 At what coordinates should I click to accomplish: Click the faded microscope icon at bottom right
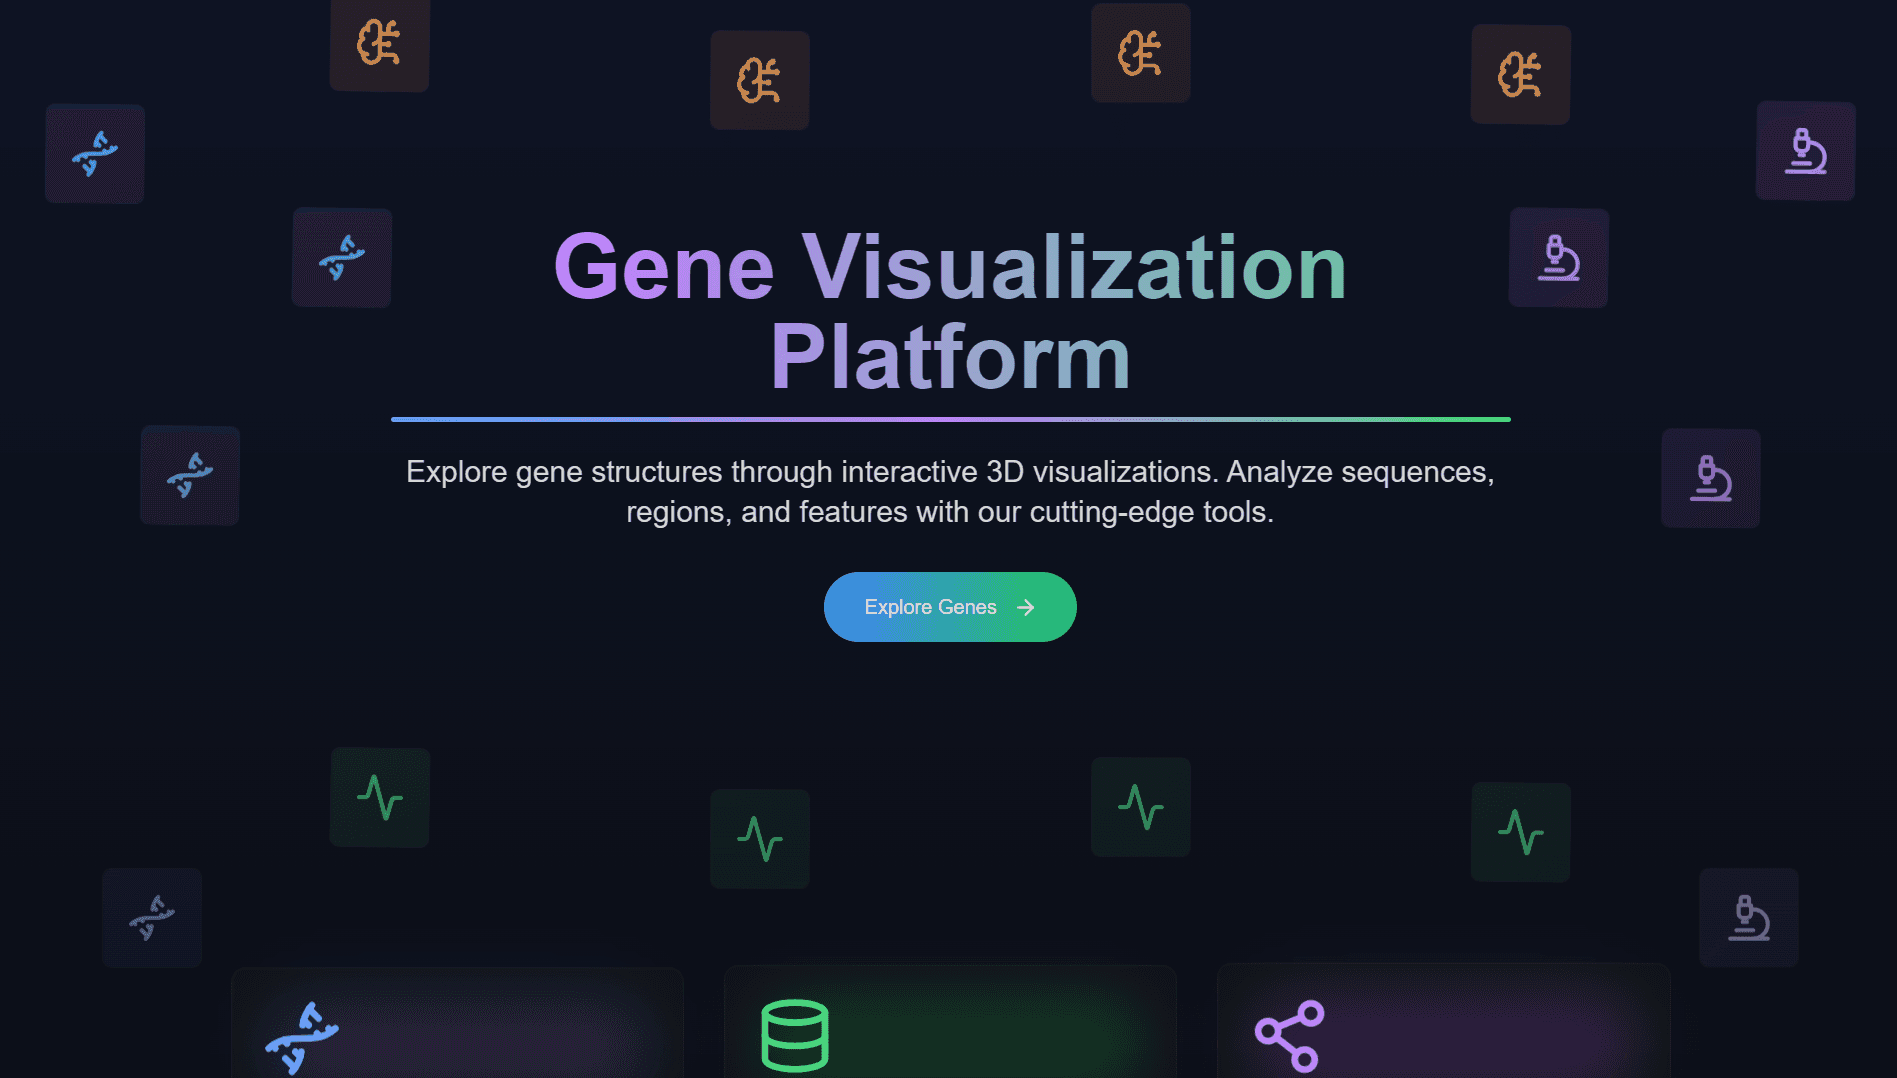coord(1748,918)
